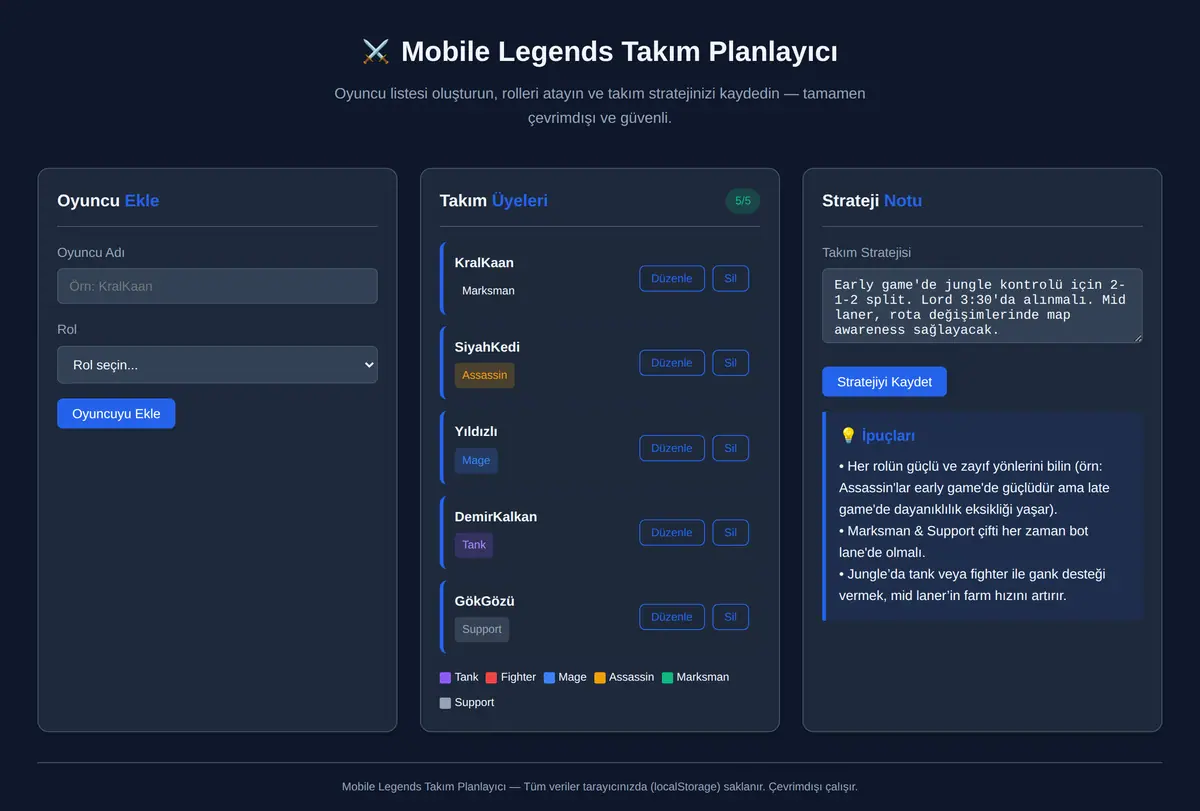The height and width of the screenshot is (811, 1200).
Task: Click the KralKaan player name
Action: (484, 263)
